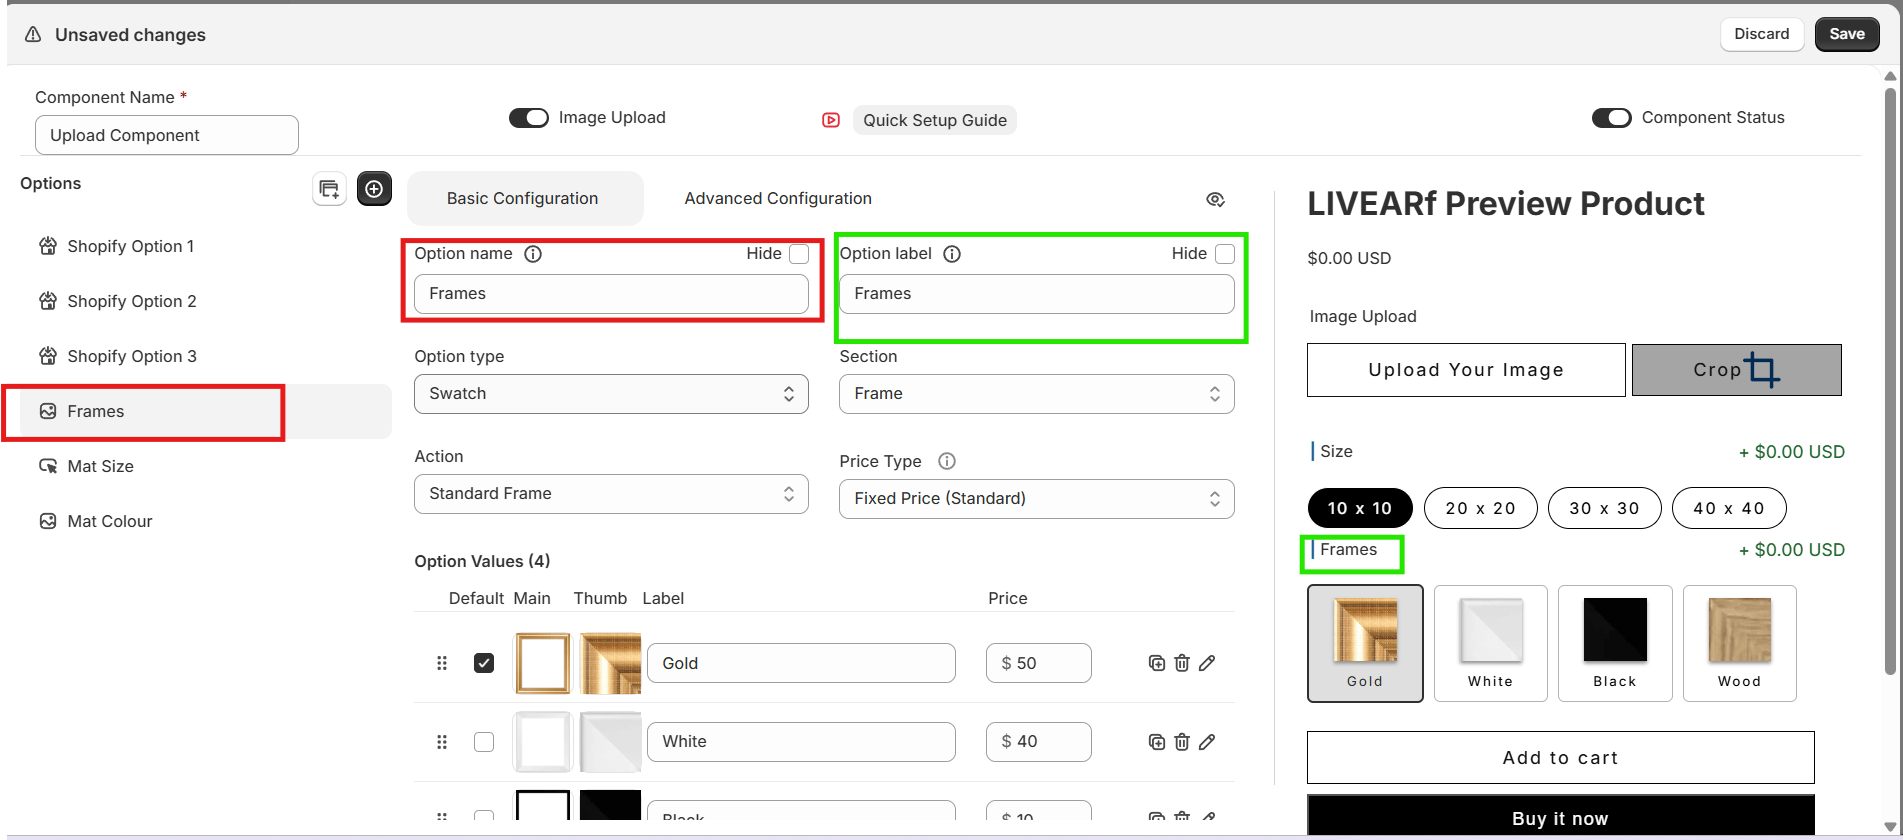Open the Option name info icon
Image resolution: width=1903 pixels, height=840 pixels.
point(533,254)
